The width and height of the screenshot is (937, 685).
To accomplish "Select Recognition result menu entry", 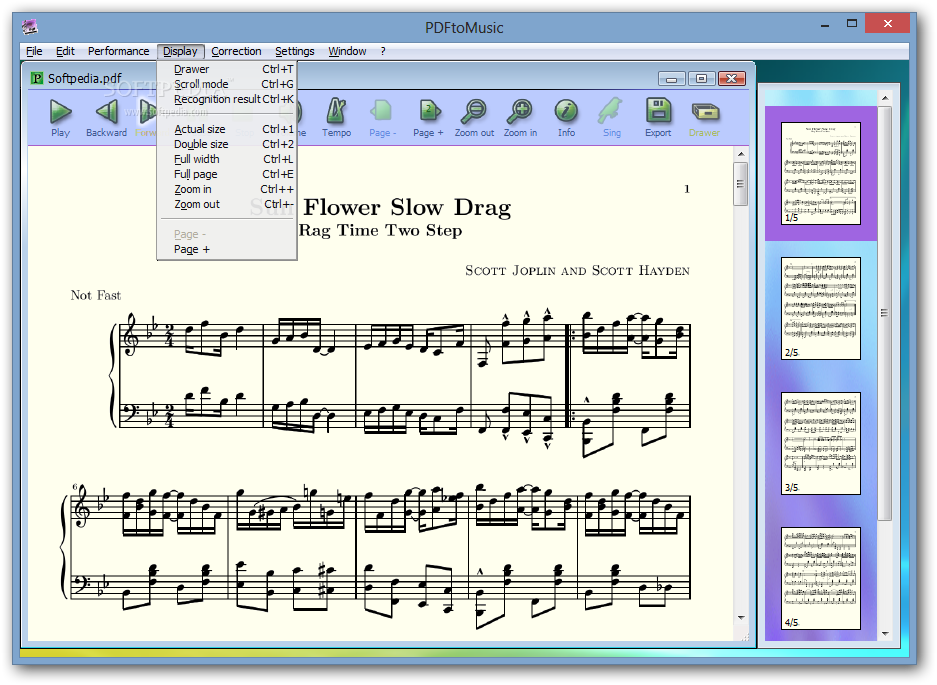I will click(x=227, y=99).
